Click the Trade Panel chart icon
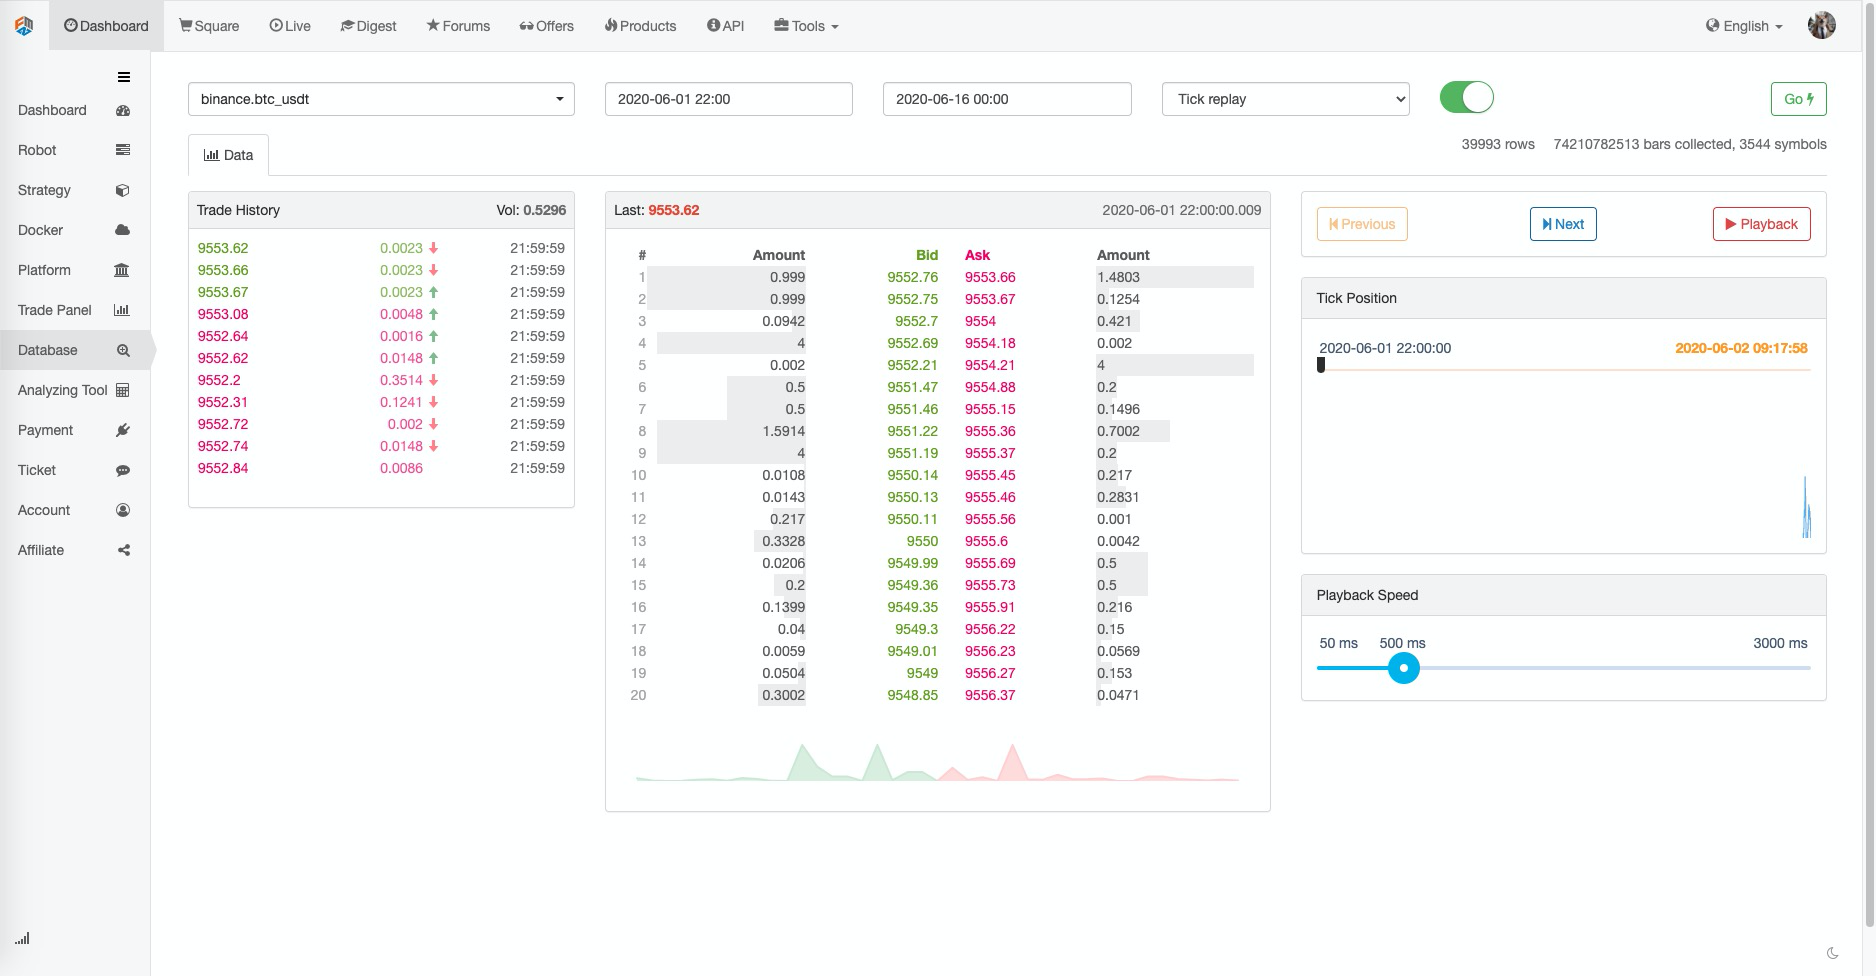Image resolution: width=1876 pixels, height=976 pixels. (x=122, y=310)
